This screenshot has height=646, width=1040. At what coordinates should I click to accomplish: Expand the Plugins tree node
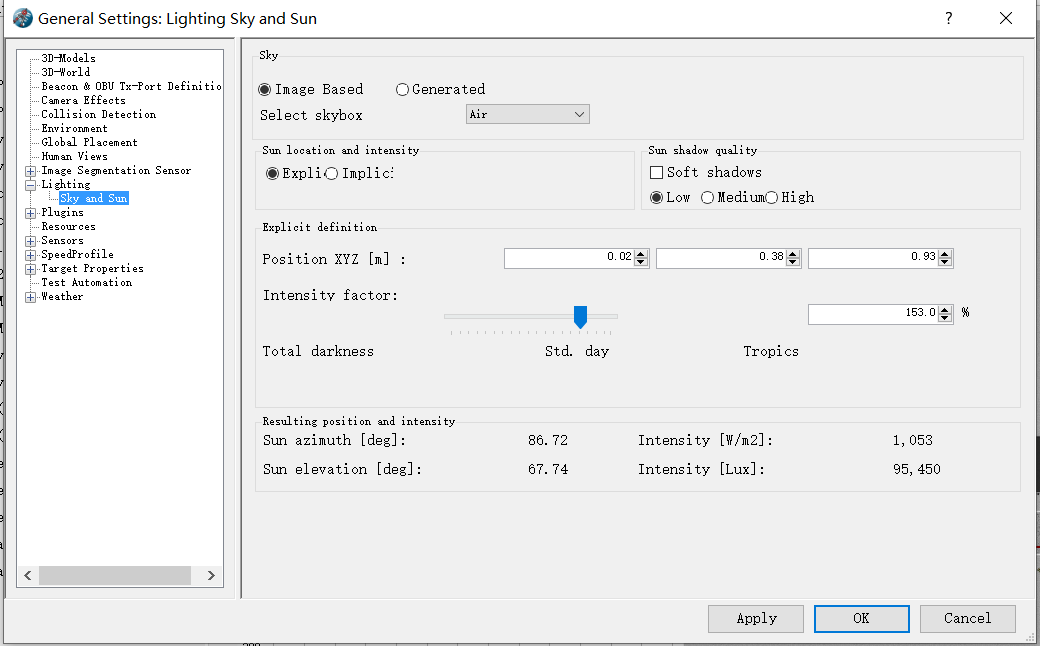31,213
